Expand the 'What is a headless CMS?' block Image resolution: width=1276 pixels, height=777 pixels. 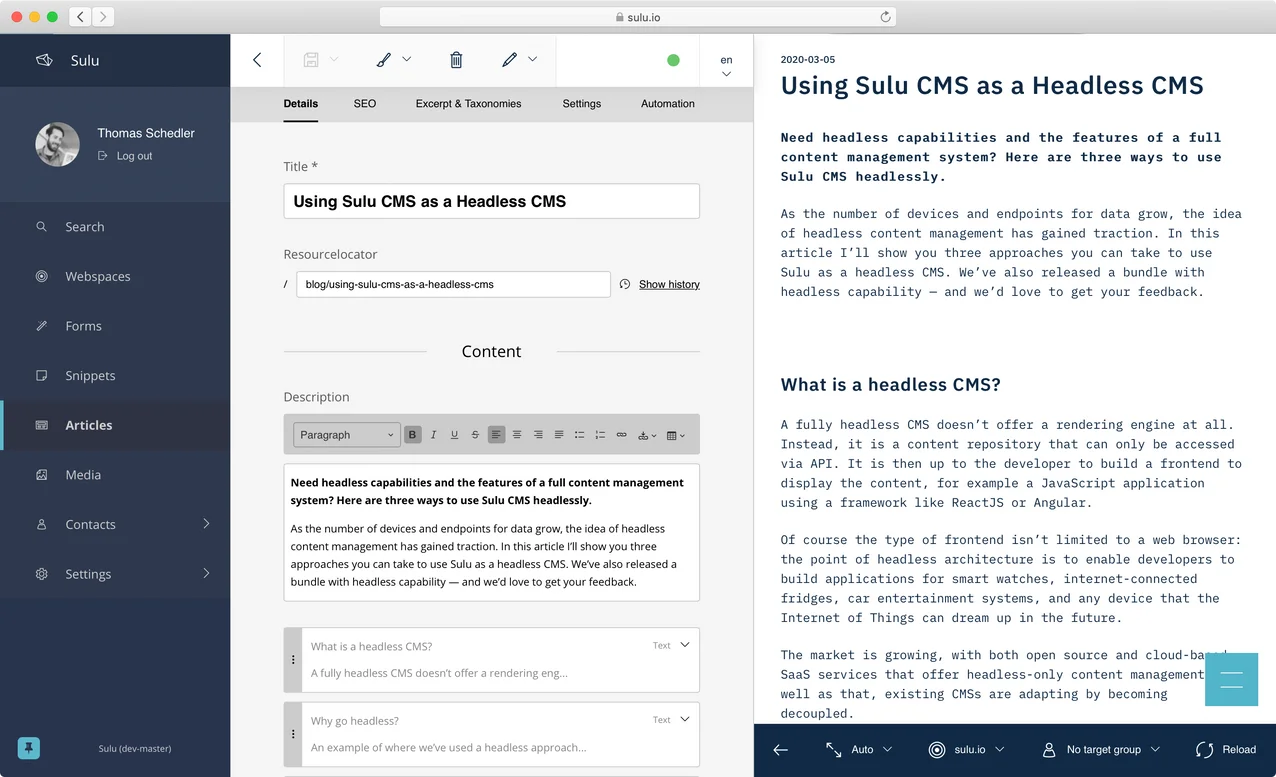[x=685, y=645]
